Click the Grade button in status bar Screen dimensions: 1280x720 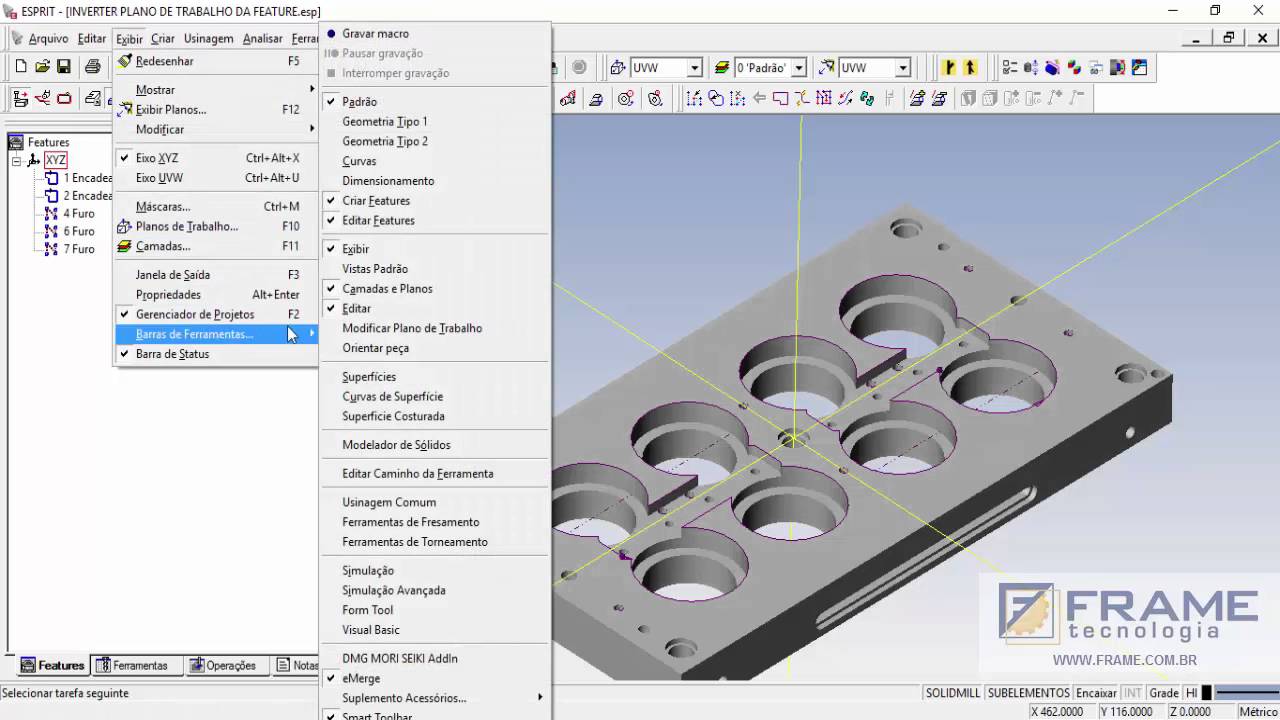coord(1164,693)
